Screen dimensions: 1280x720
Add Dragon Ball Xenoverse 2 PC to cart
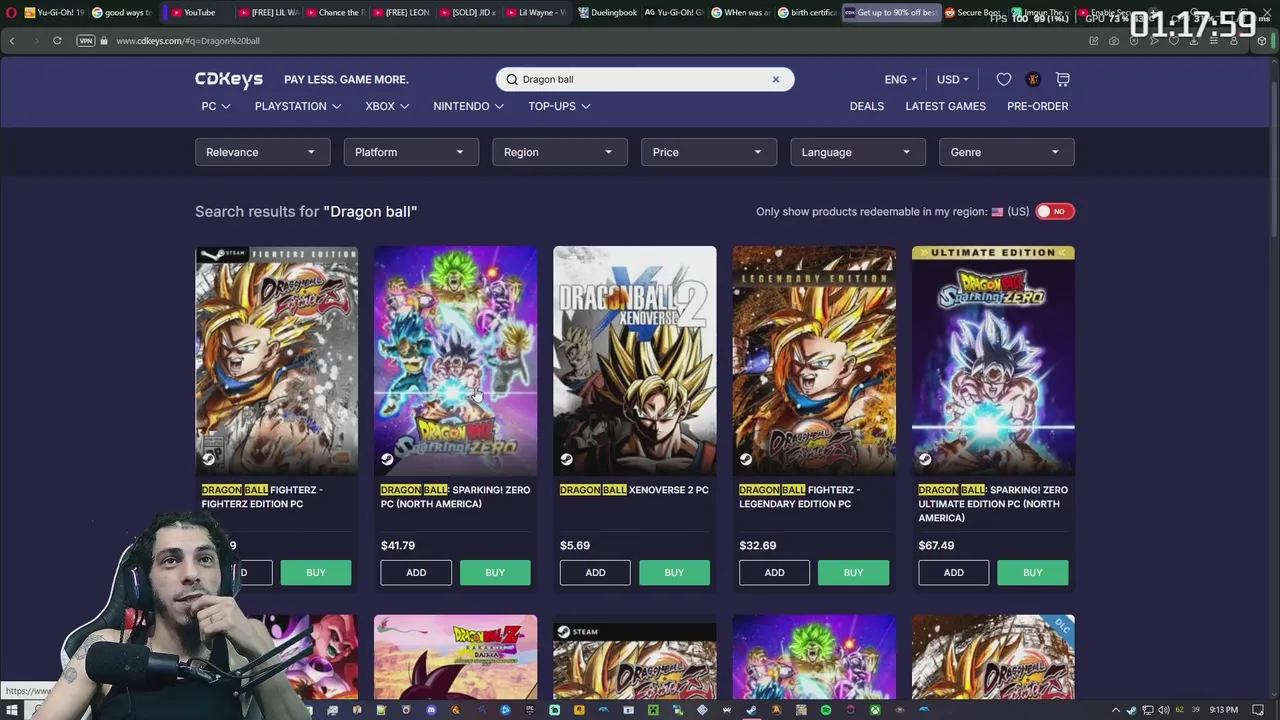click(595, 572)
